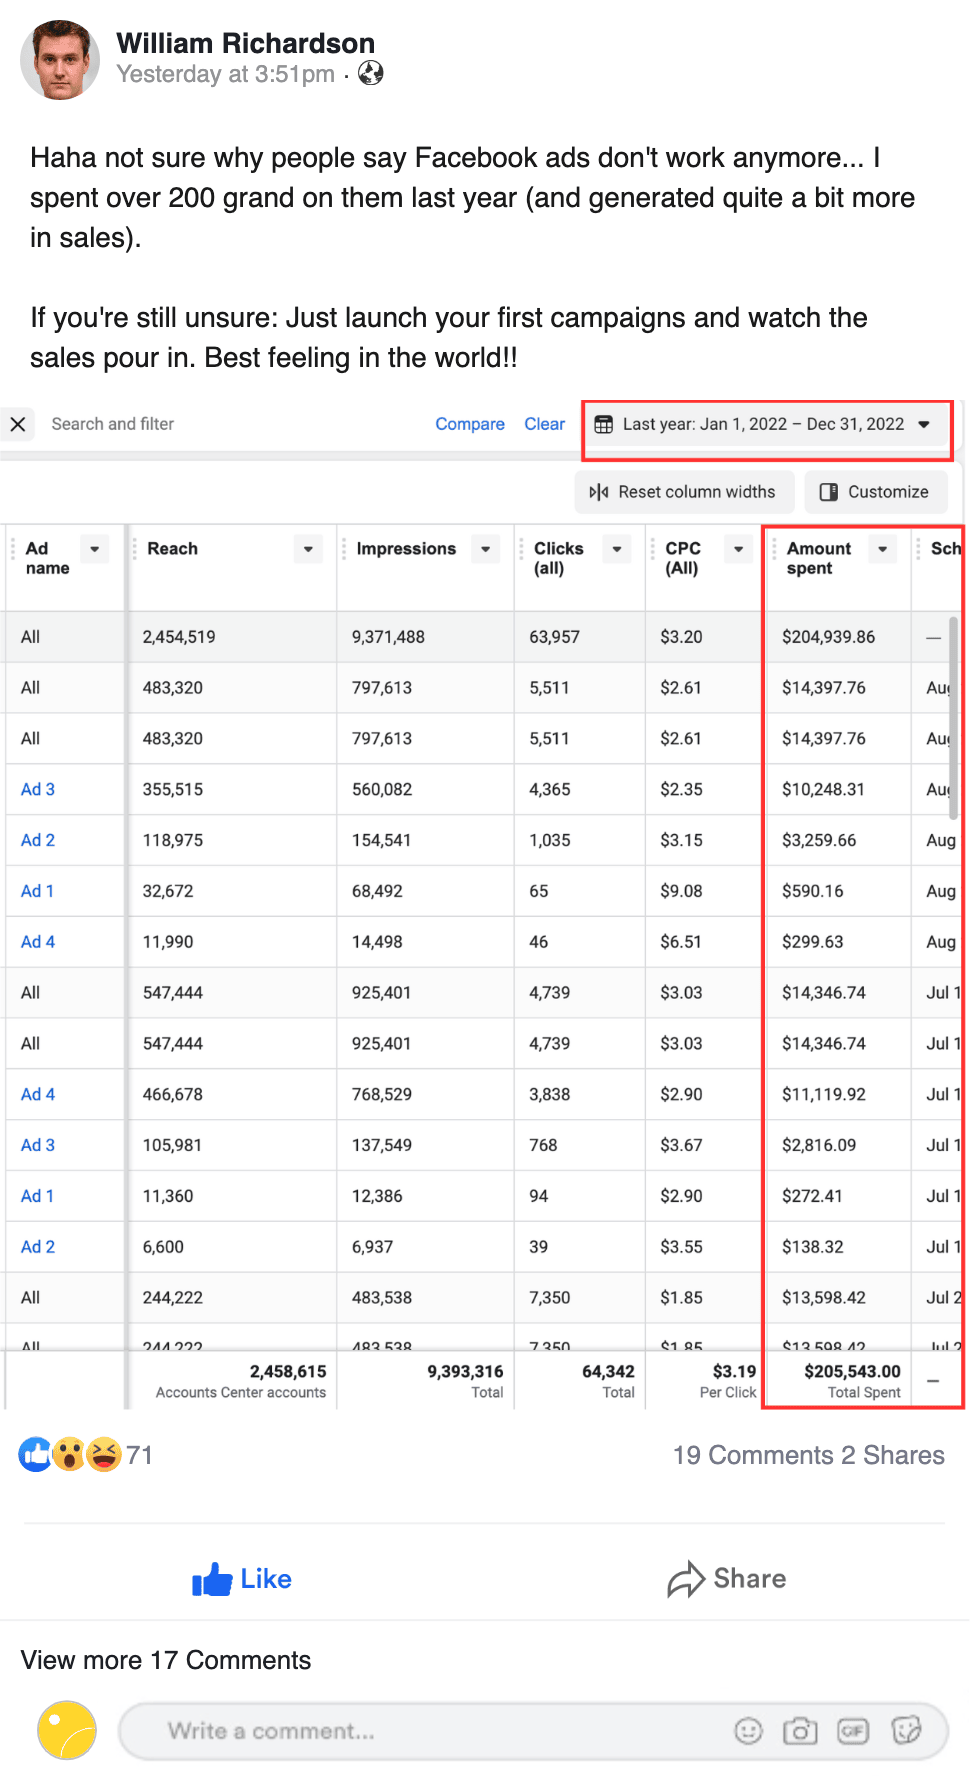
Task: Open the Reach column dropdown
Action: [x=308, y=549]
